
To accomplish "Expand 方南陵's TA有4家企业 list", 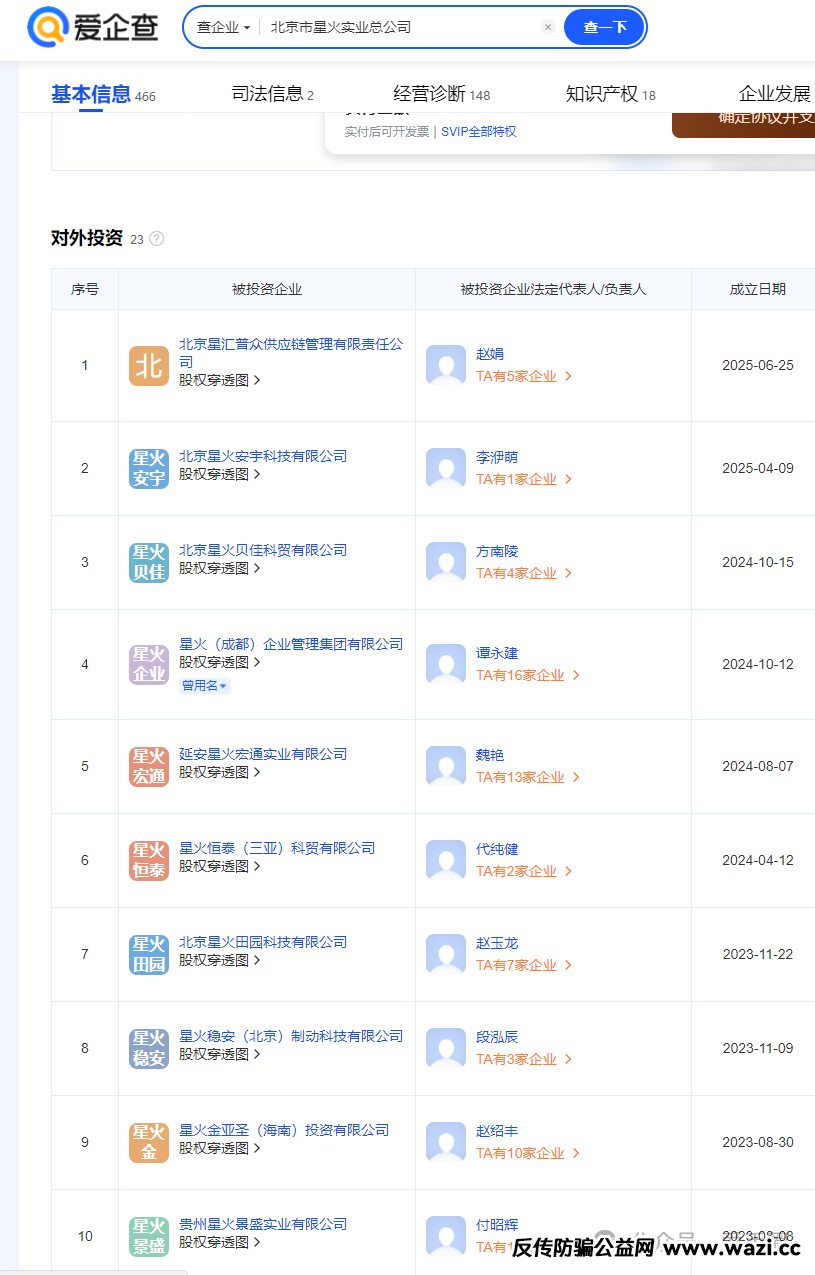I will tap(524, 573).
